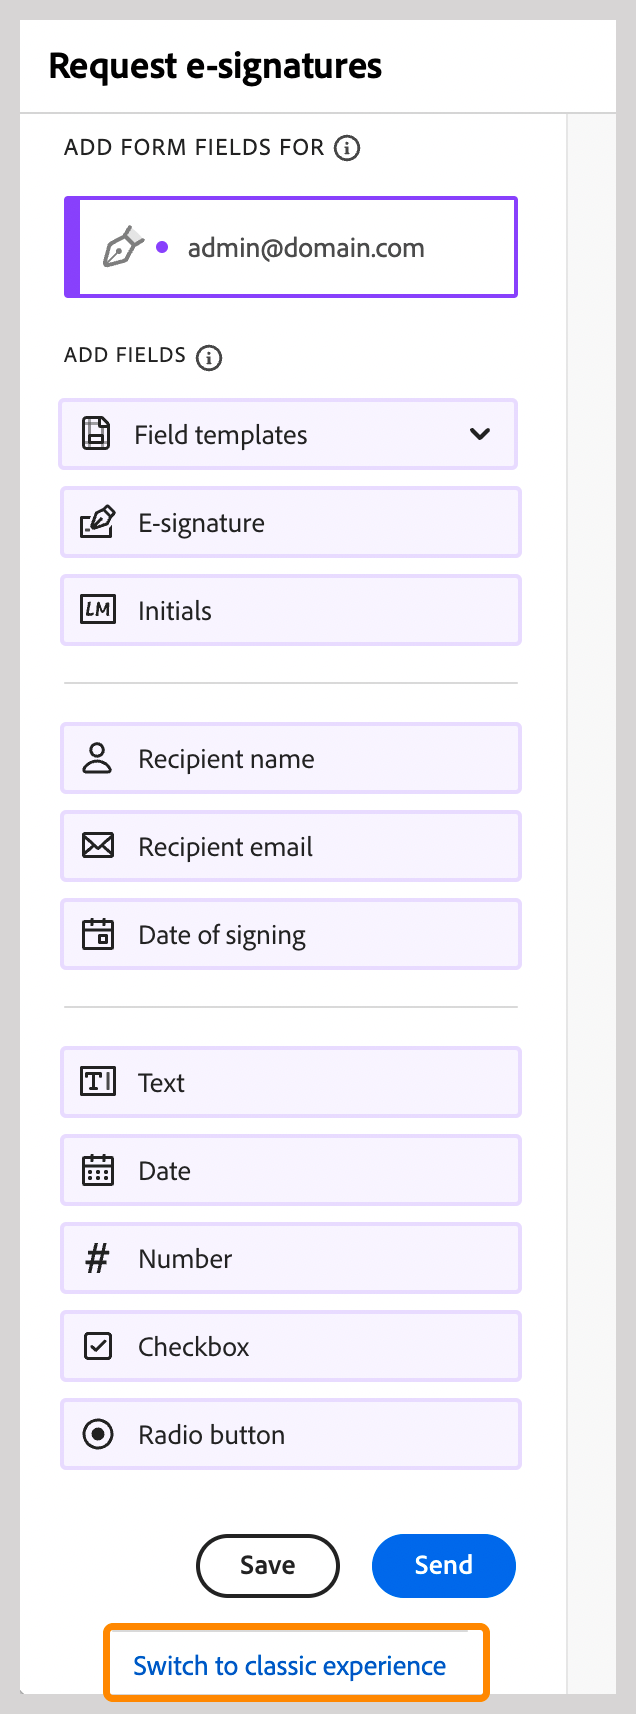Click the Recipient name person icon
This screenshot has width=636, height=1714.
[97, 758]
